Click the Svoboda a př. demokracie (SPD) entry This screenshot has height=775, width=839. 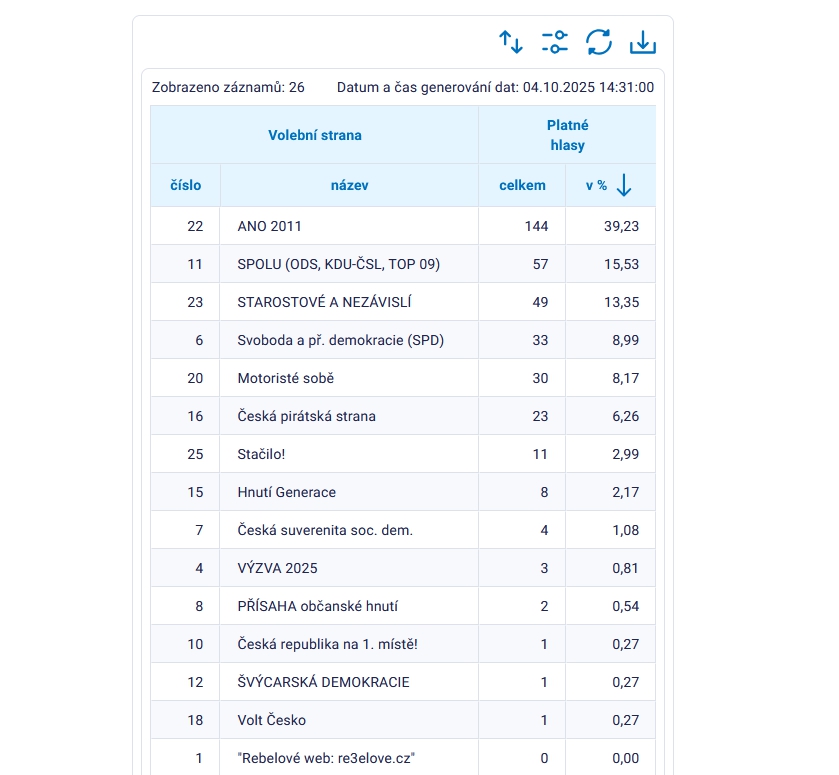coord(340,340)
